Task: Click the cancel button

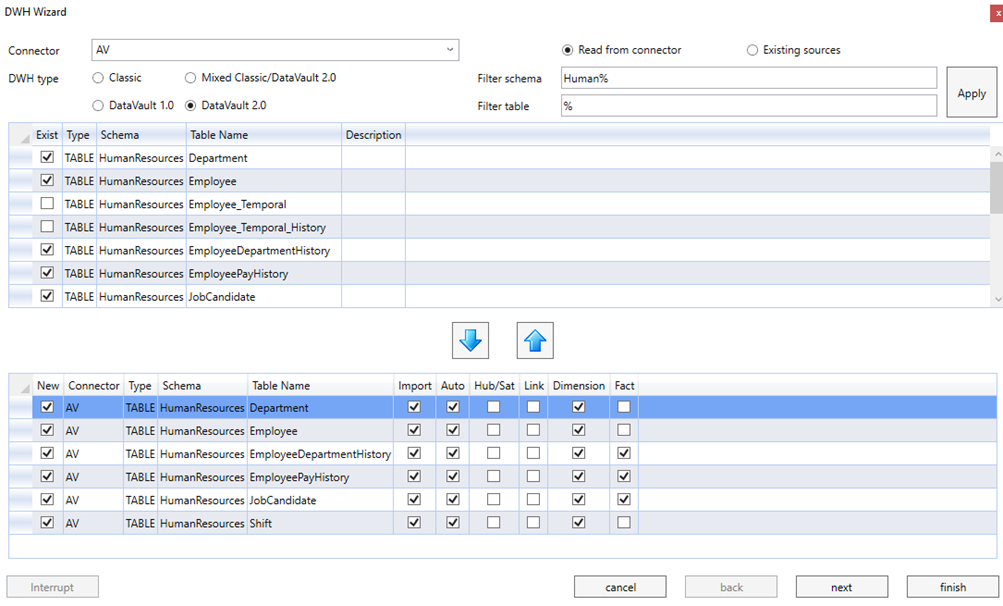Action: [620, 587]
